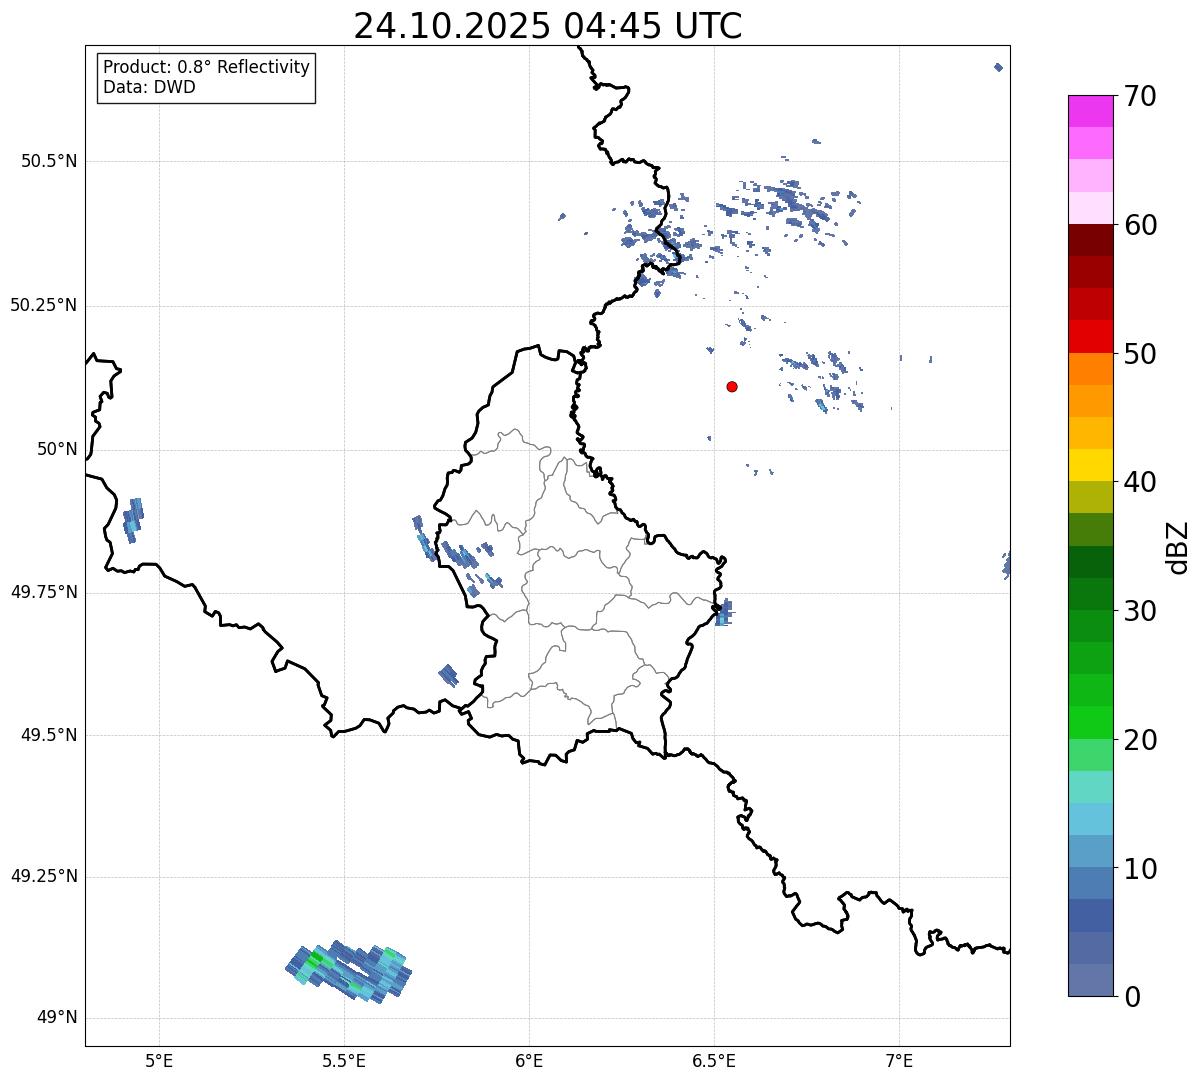Click the 50.25°N latitude label

click(x=44, y=305)
